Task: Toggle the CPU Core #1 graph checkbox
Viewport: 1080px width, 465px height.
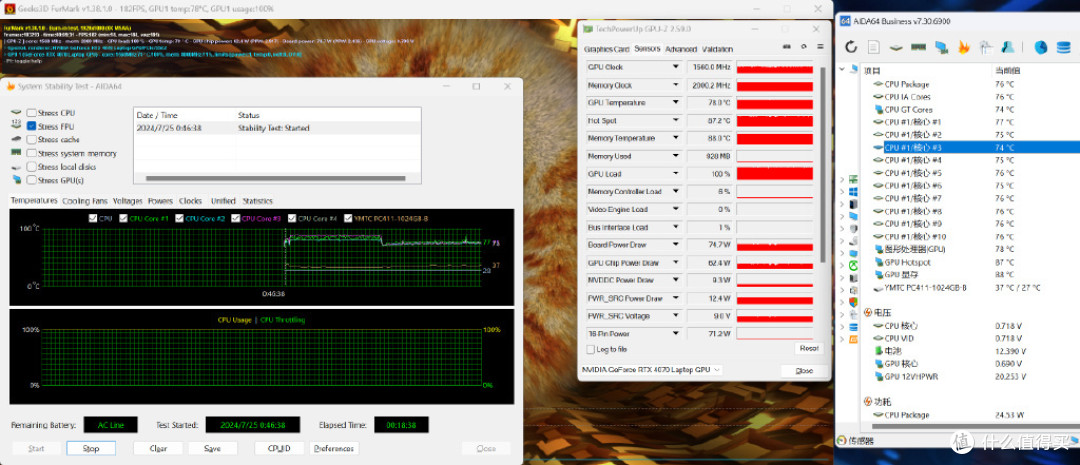Action: point(124,218)
